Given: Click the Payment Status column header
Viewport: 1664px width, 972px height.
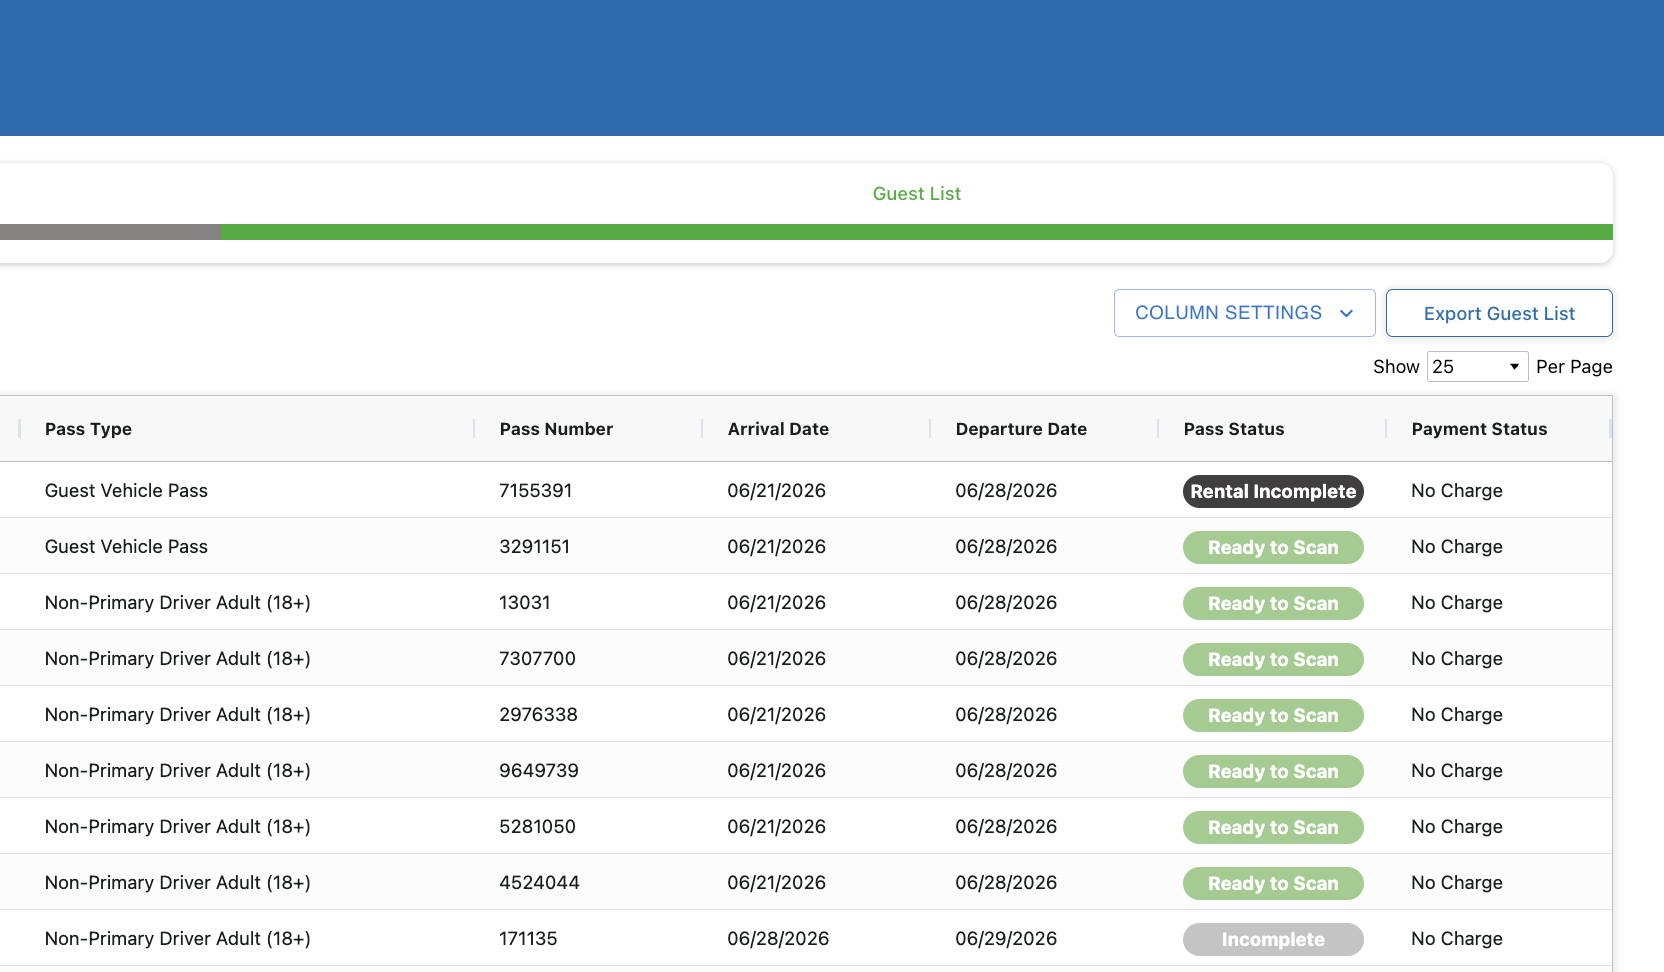Looking at the screenshot, I should point(1479,429).
